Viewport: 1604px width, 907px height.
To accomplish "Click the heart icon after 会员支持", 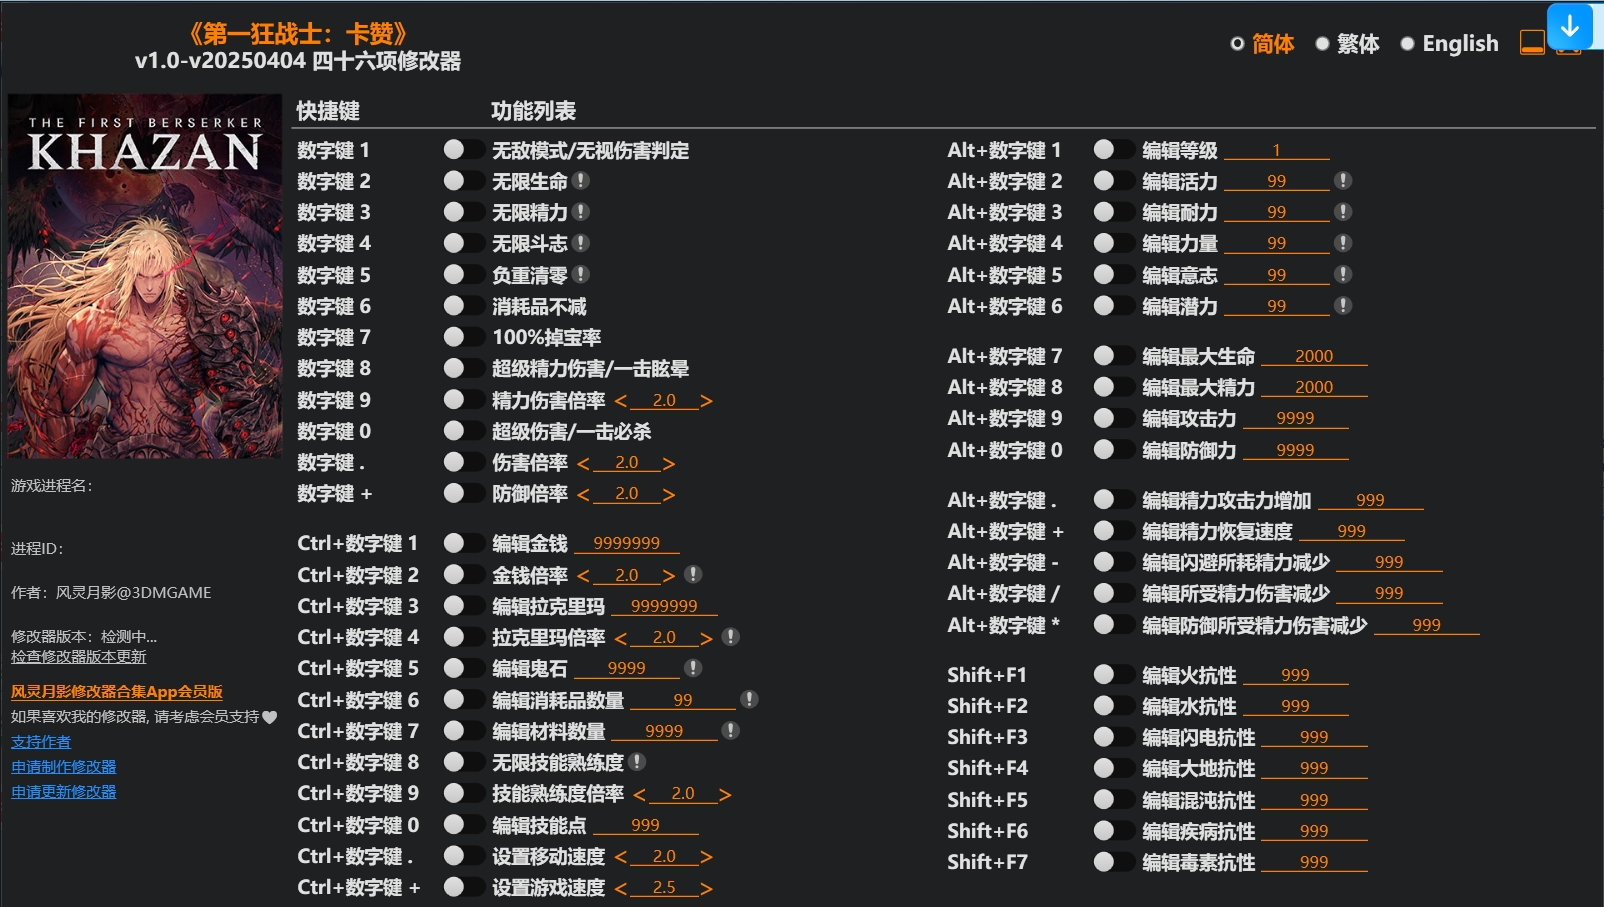I will tap(269, 717).
